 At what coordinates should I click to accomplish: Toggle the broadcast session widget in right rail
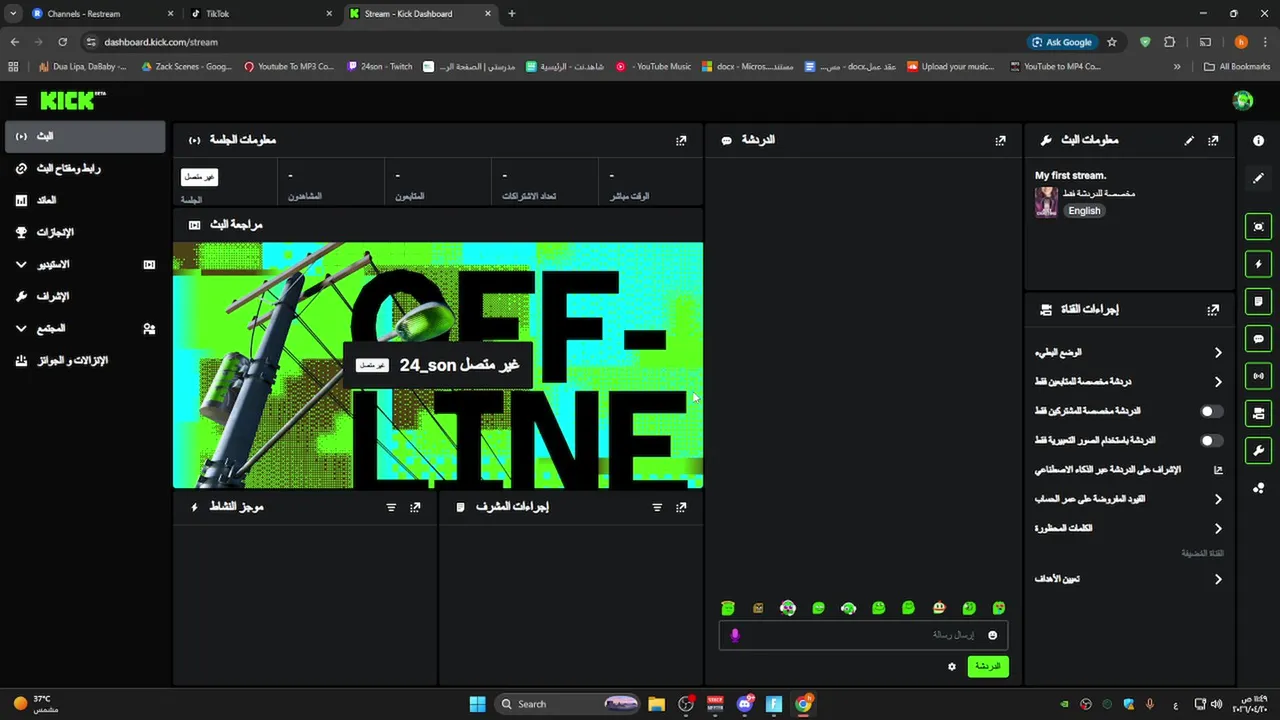click(1258, 376)
